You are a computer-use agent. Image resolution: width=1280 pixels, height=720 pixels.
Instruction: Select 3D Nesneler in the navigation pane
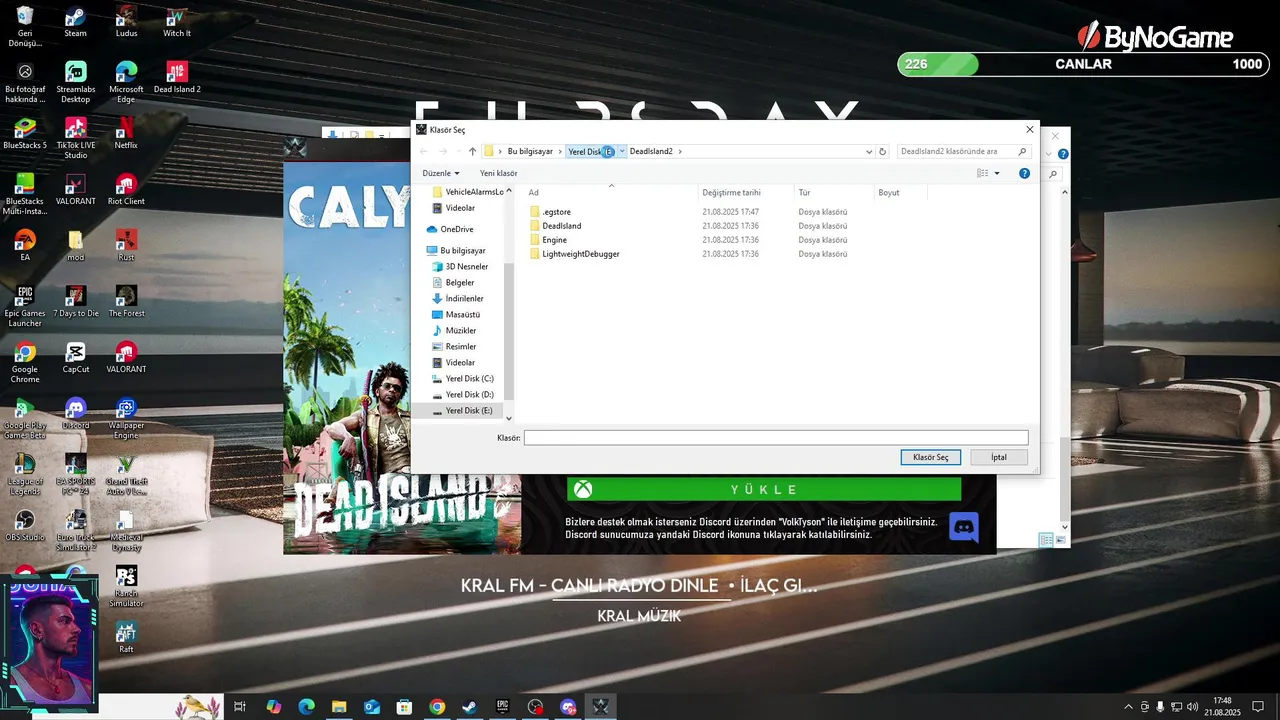coord(466,267)
